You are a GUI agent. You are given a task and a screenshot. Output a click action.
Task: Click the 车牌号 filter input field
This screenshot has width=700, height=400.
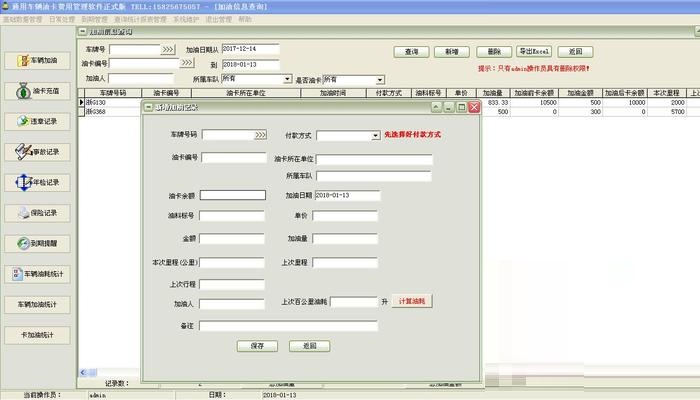pos(135,49)
